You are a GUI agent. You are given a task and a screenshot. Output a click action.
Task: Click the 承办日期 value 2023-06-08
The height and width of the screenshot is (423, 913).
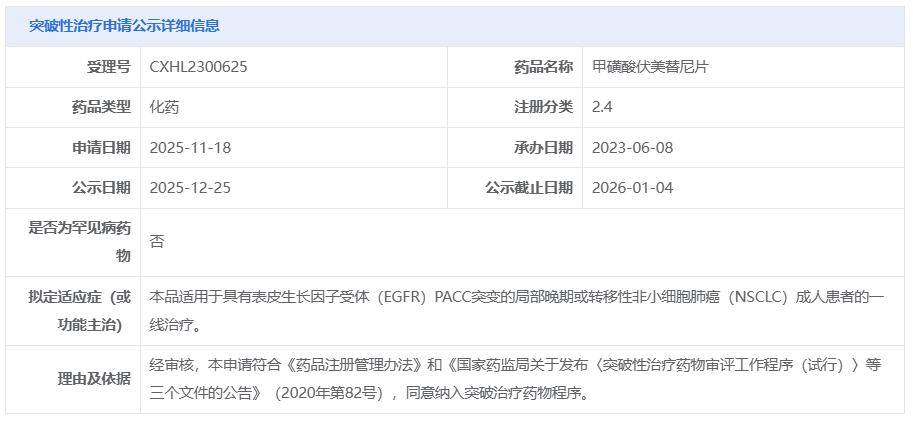632,147
